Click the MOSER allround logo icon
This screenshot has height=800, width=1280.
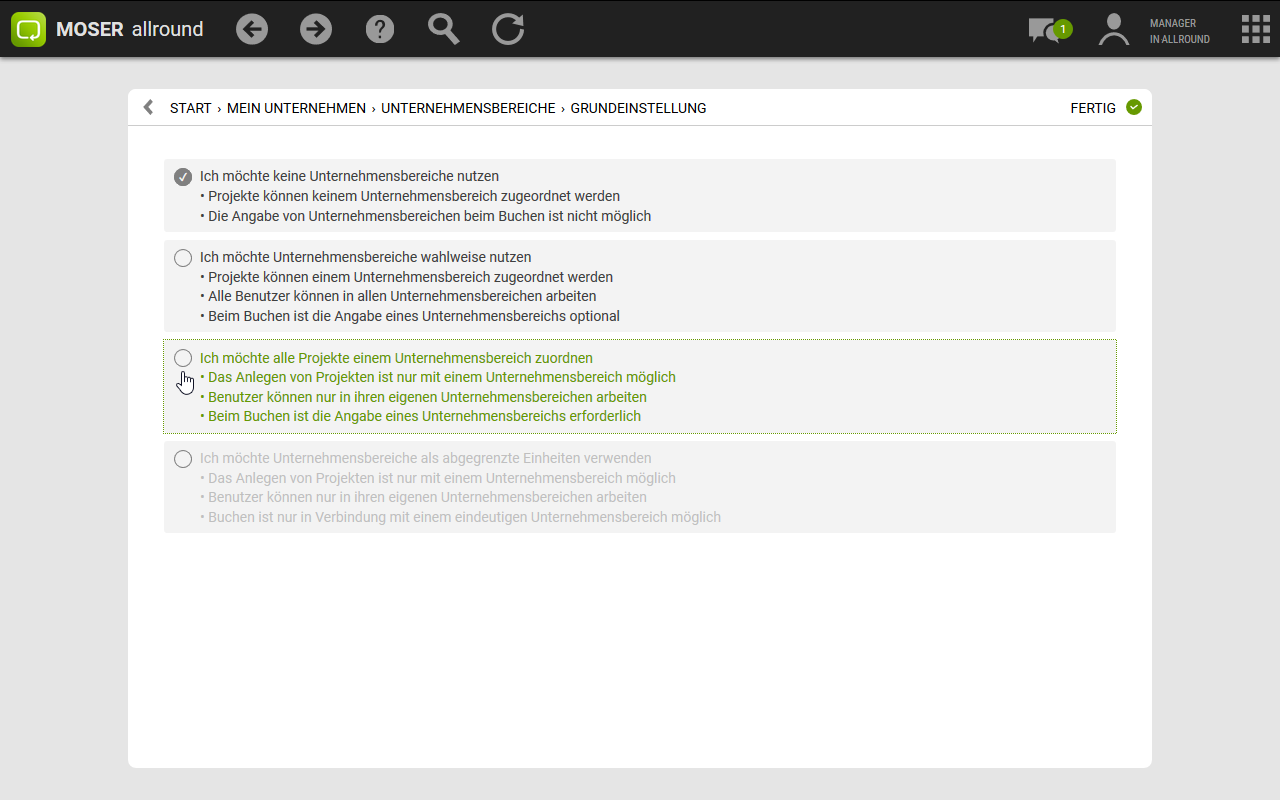29,29
